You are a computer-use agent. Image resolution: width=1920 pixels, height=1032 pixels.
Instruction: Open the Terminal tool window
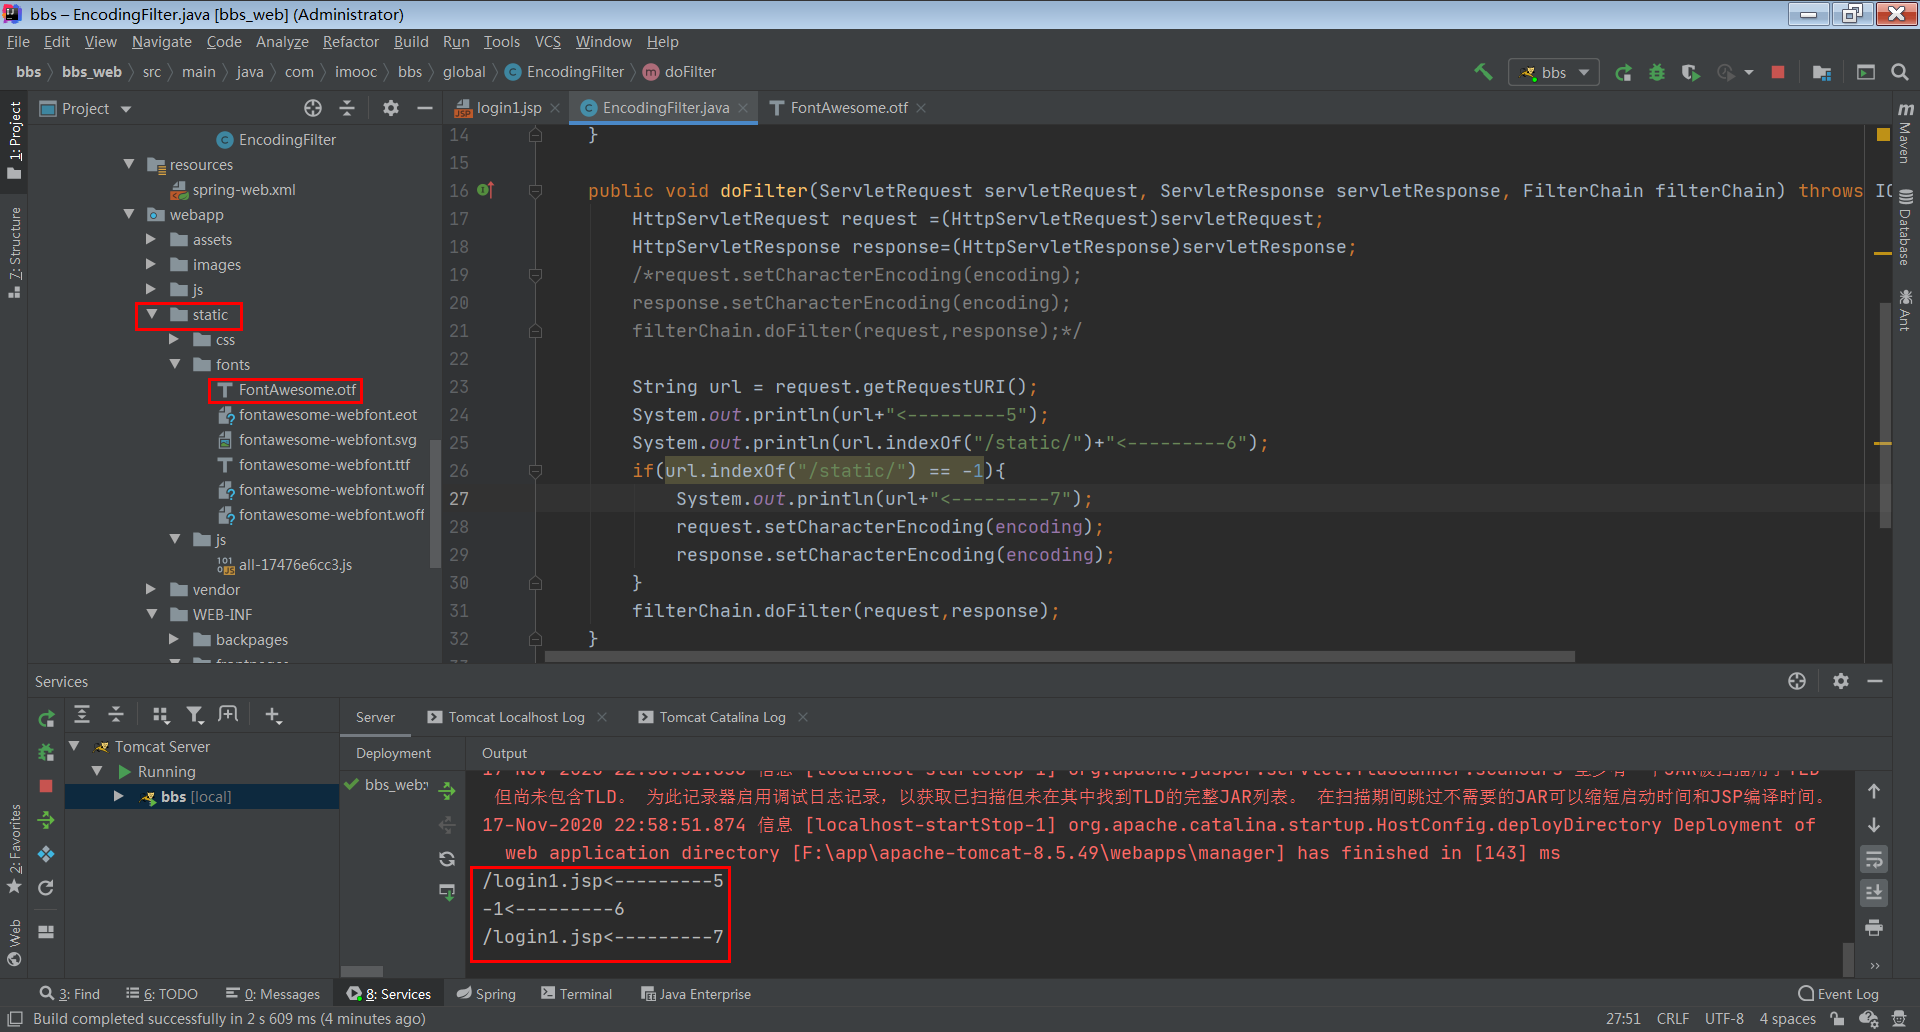tap(576, 993)
